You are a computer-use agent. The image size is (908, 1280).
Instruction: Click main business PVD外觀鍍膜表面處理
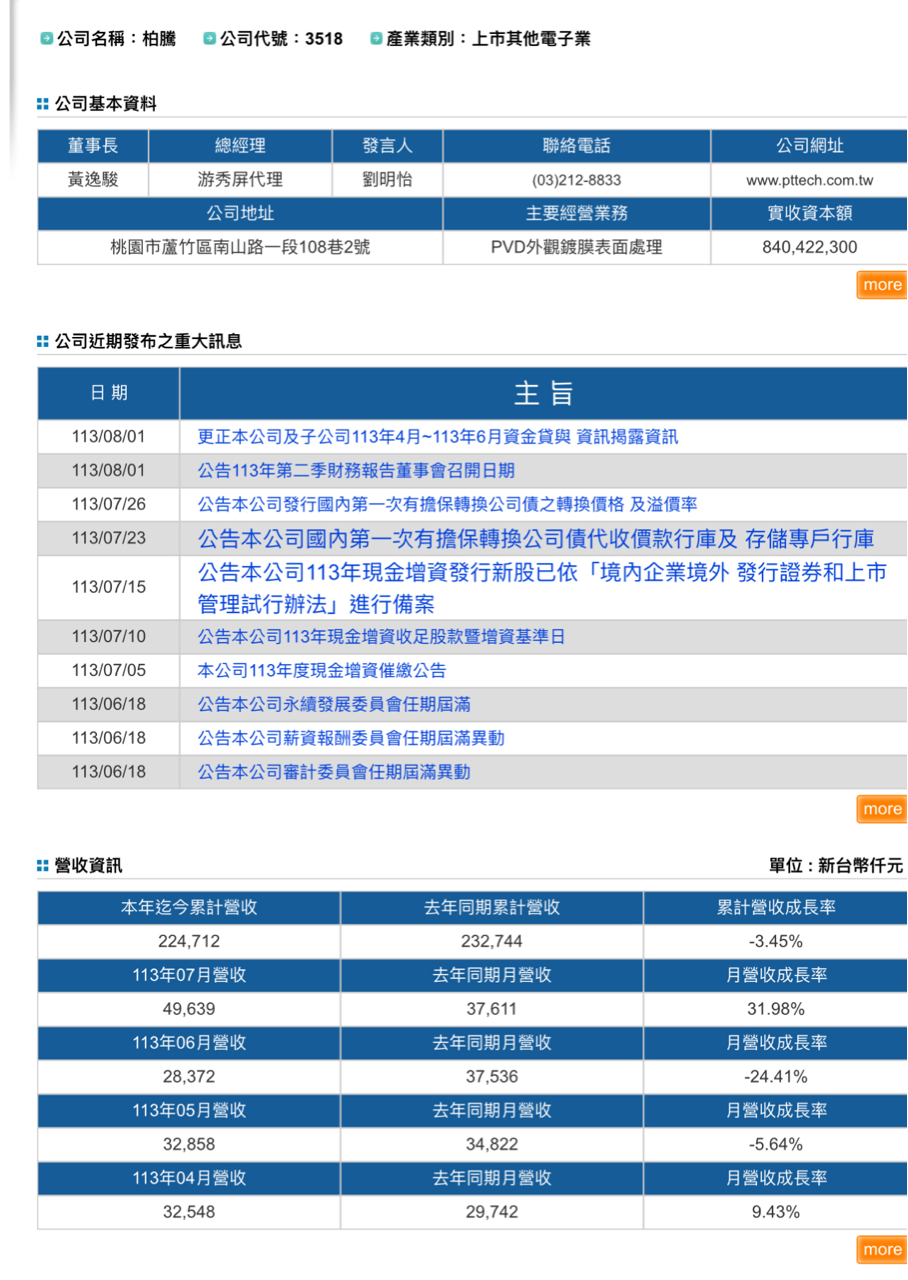point(576,247)
